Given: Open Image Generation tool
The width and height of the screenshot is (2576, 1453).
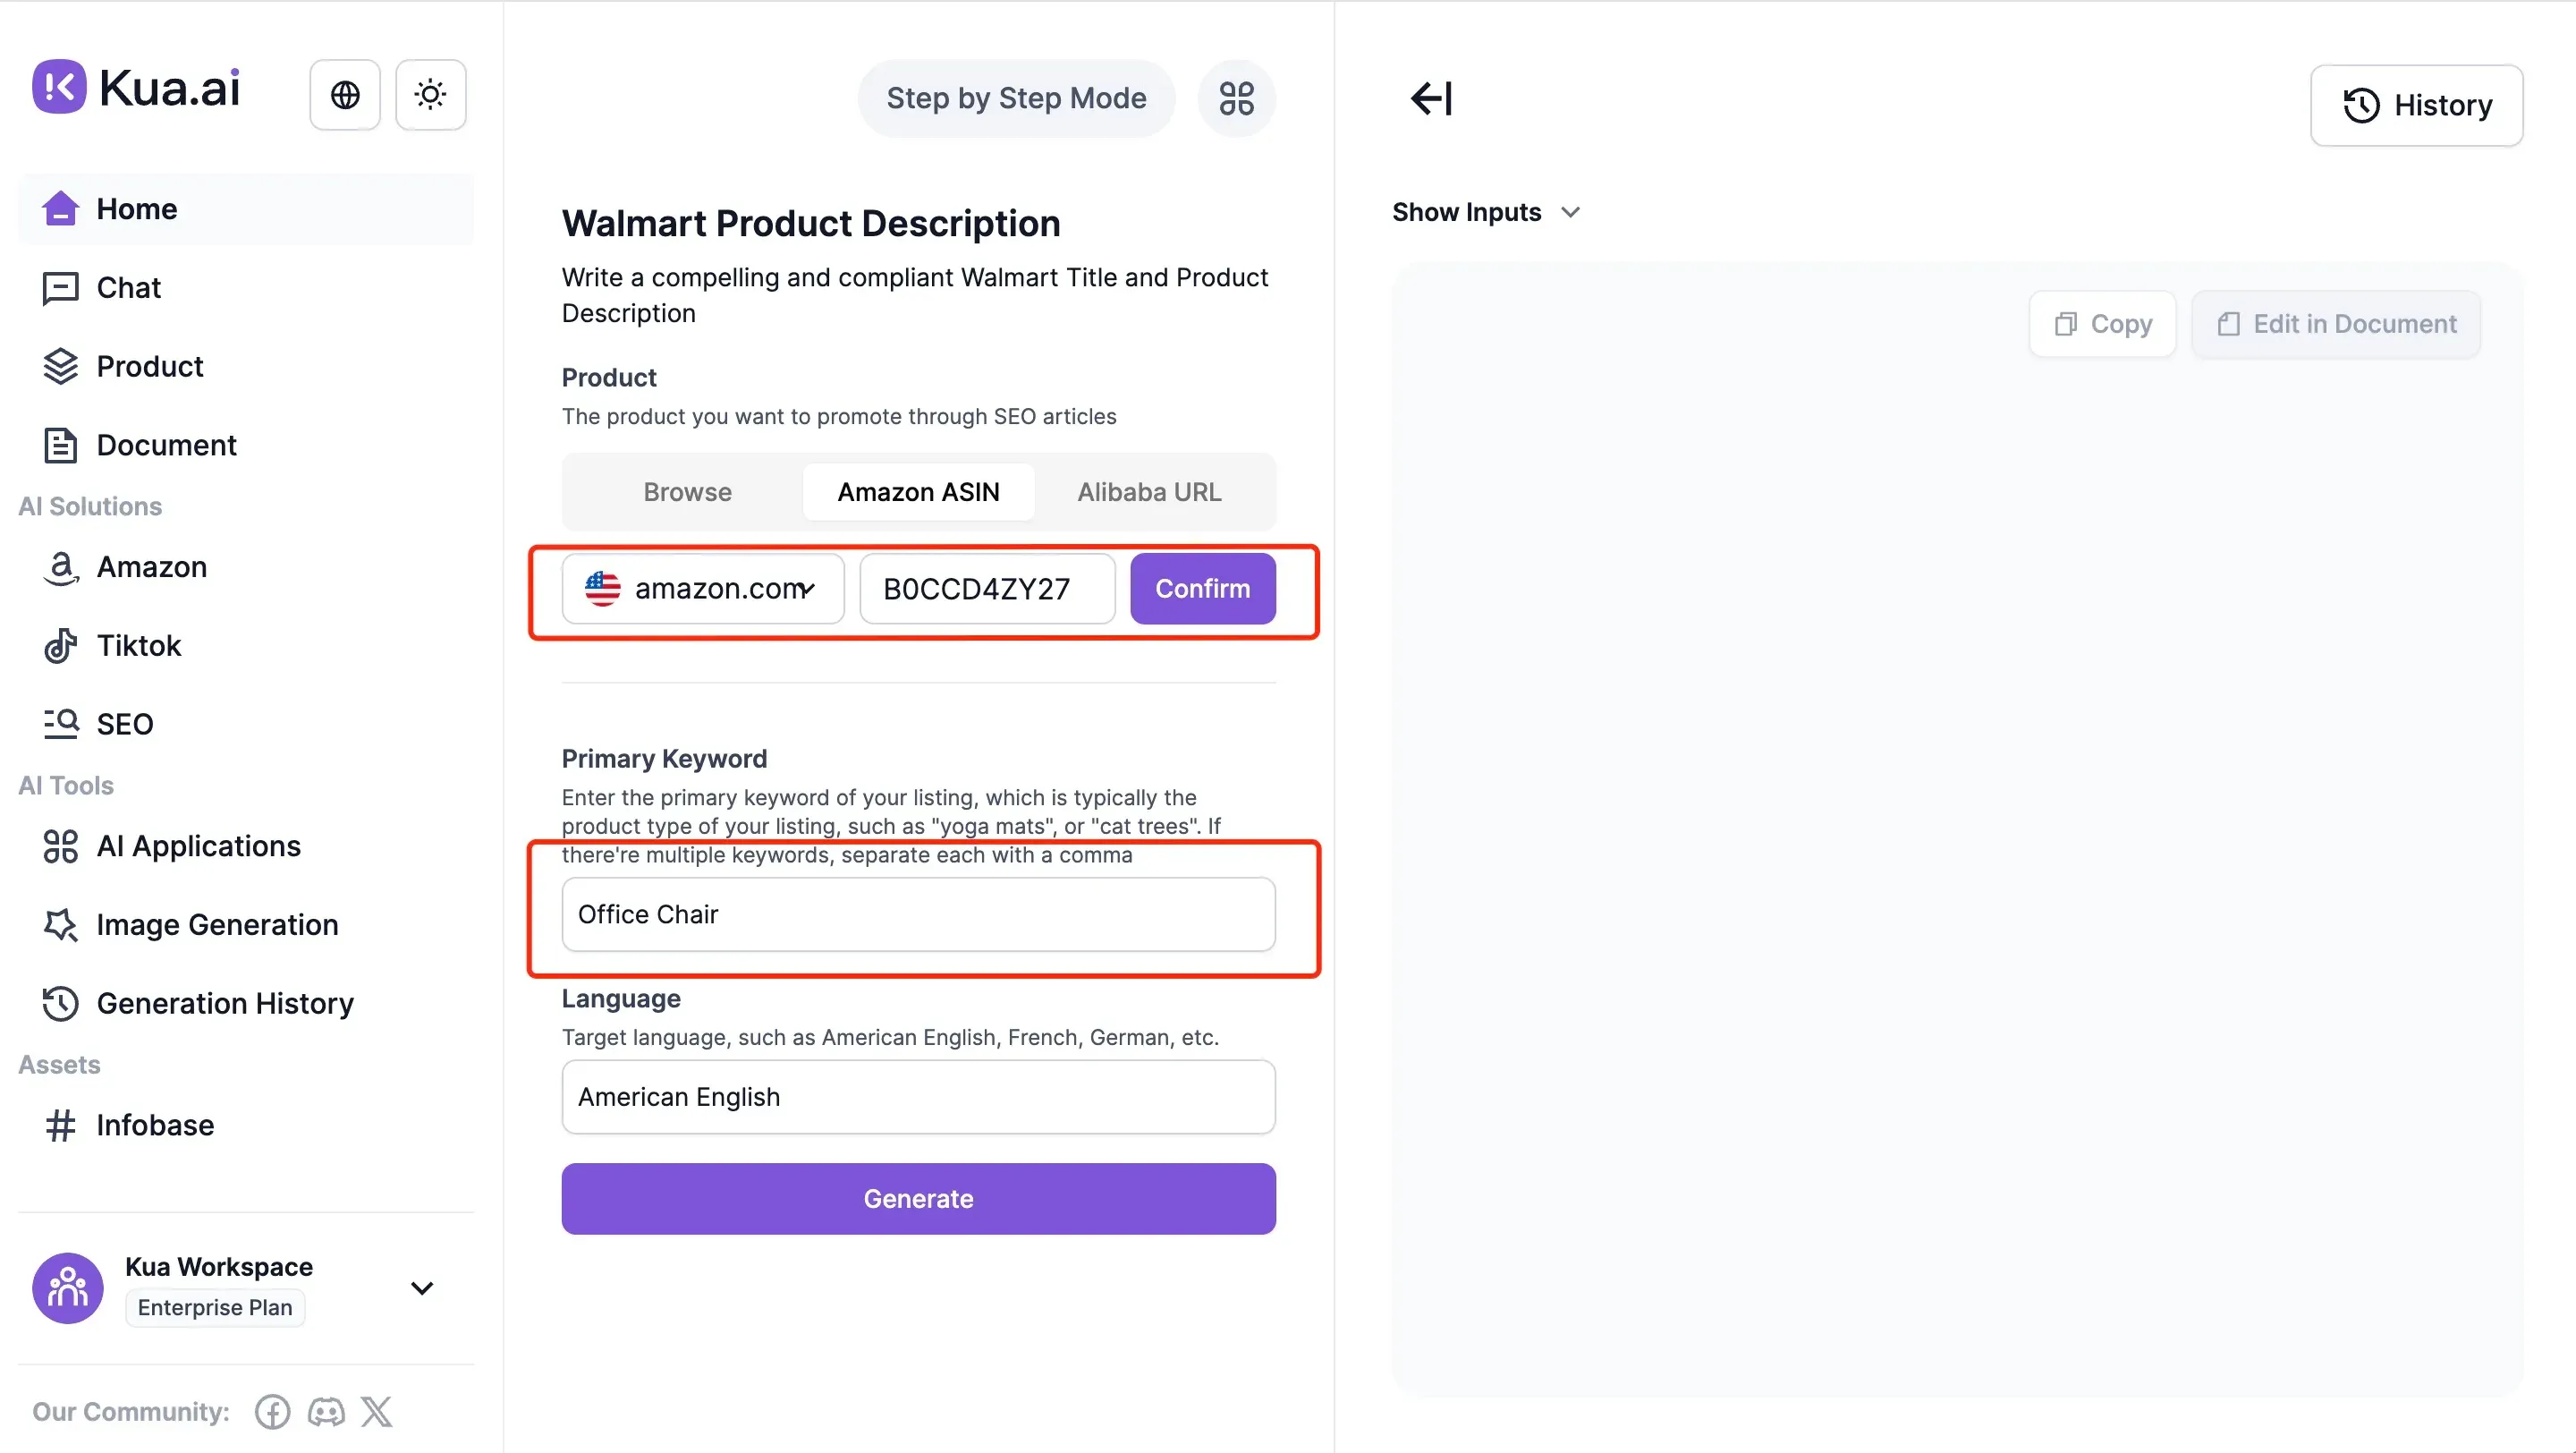Looking at the screenshot, I should [x=246, y=925].
